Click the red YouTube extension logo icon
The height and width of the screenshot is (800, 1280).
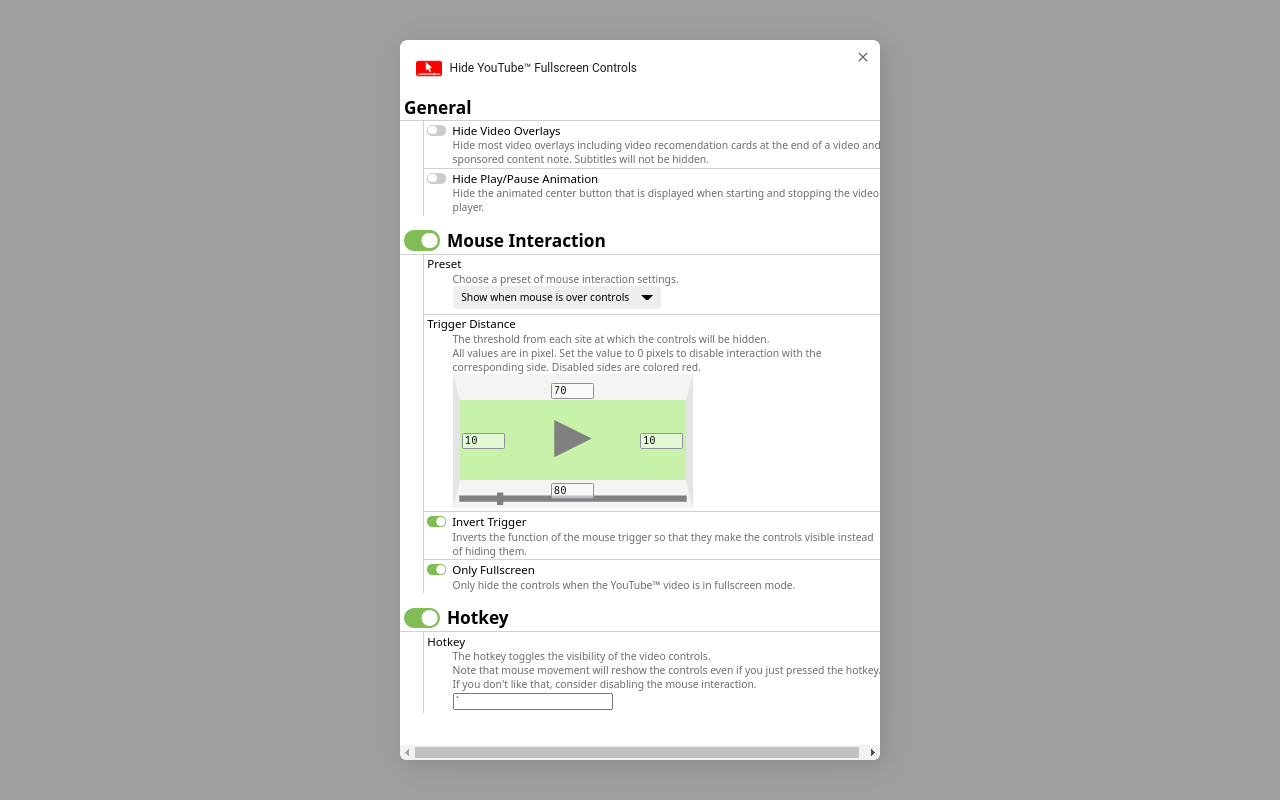(x=428, y=68)
